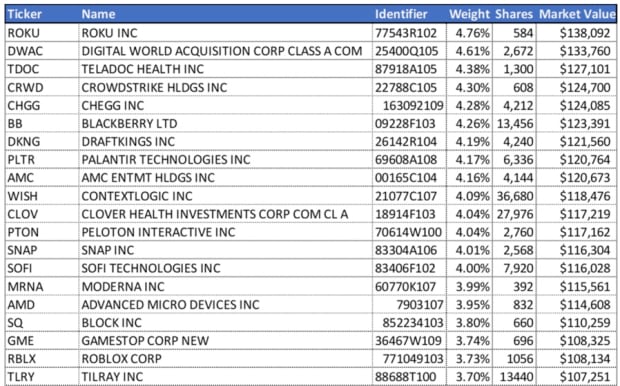Click the DKNG weight cell 4.19%
The image size is (620, 386).
(469, 142)
